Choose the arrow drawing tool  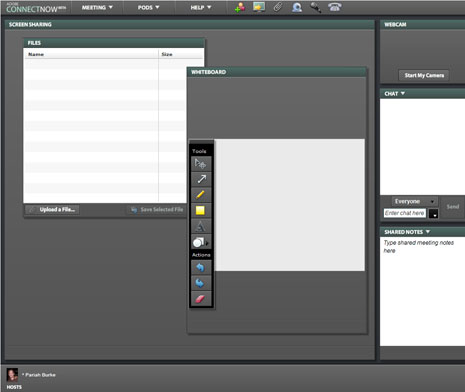[x=201, y=179]
